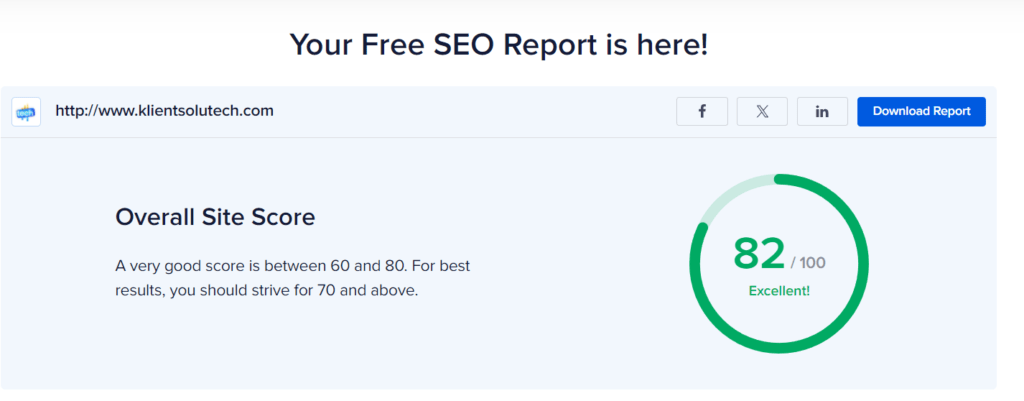1024x401 pixels.
Task: Click the word "SEO" in the title
Action: 462,45
